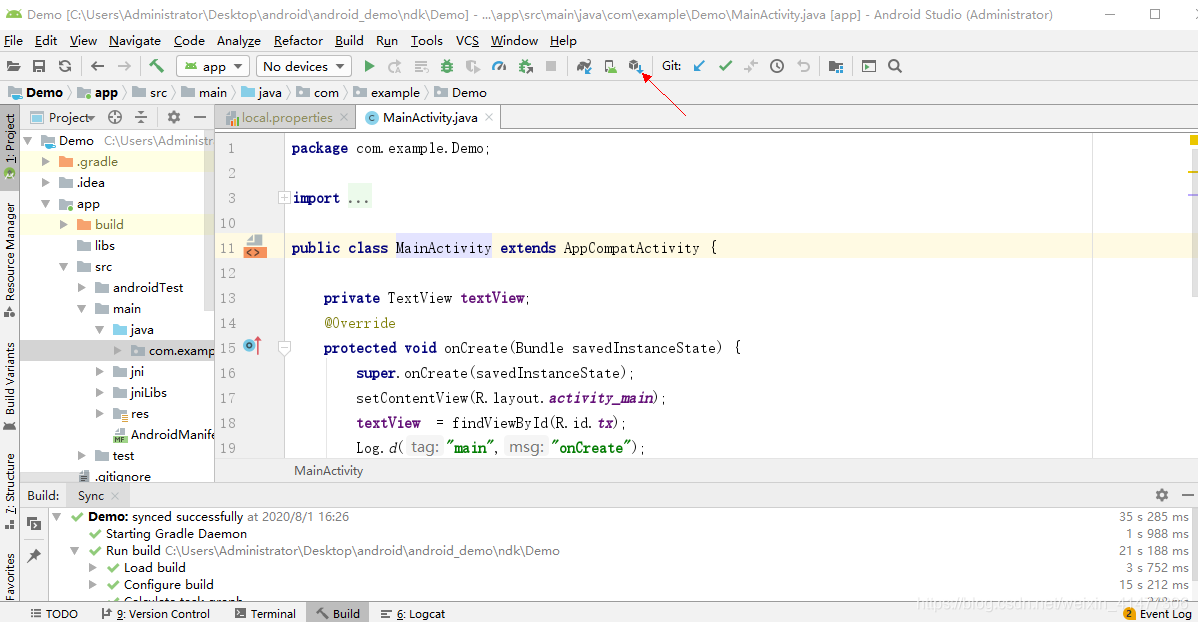The height and width of the screenshot is (622, 1198).
Task: Open the No devices dropdown
Action: pyautogui.click(x=303, y=66)
